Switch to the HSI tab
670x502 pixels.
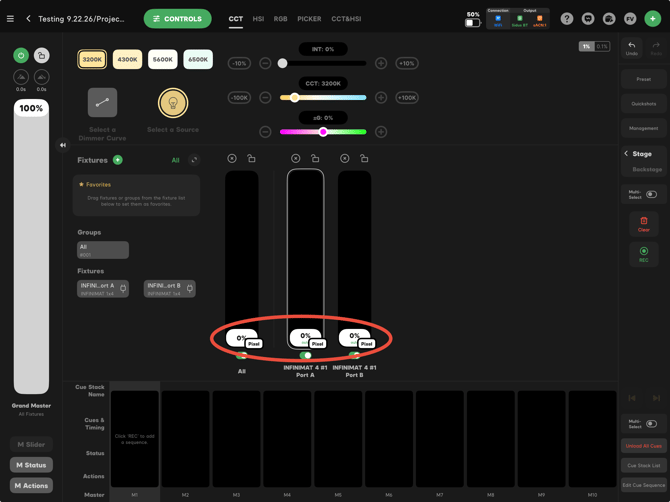click(x=258, y=19)
